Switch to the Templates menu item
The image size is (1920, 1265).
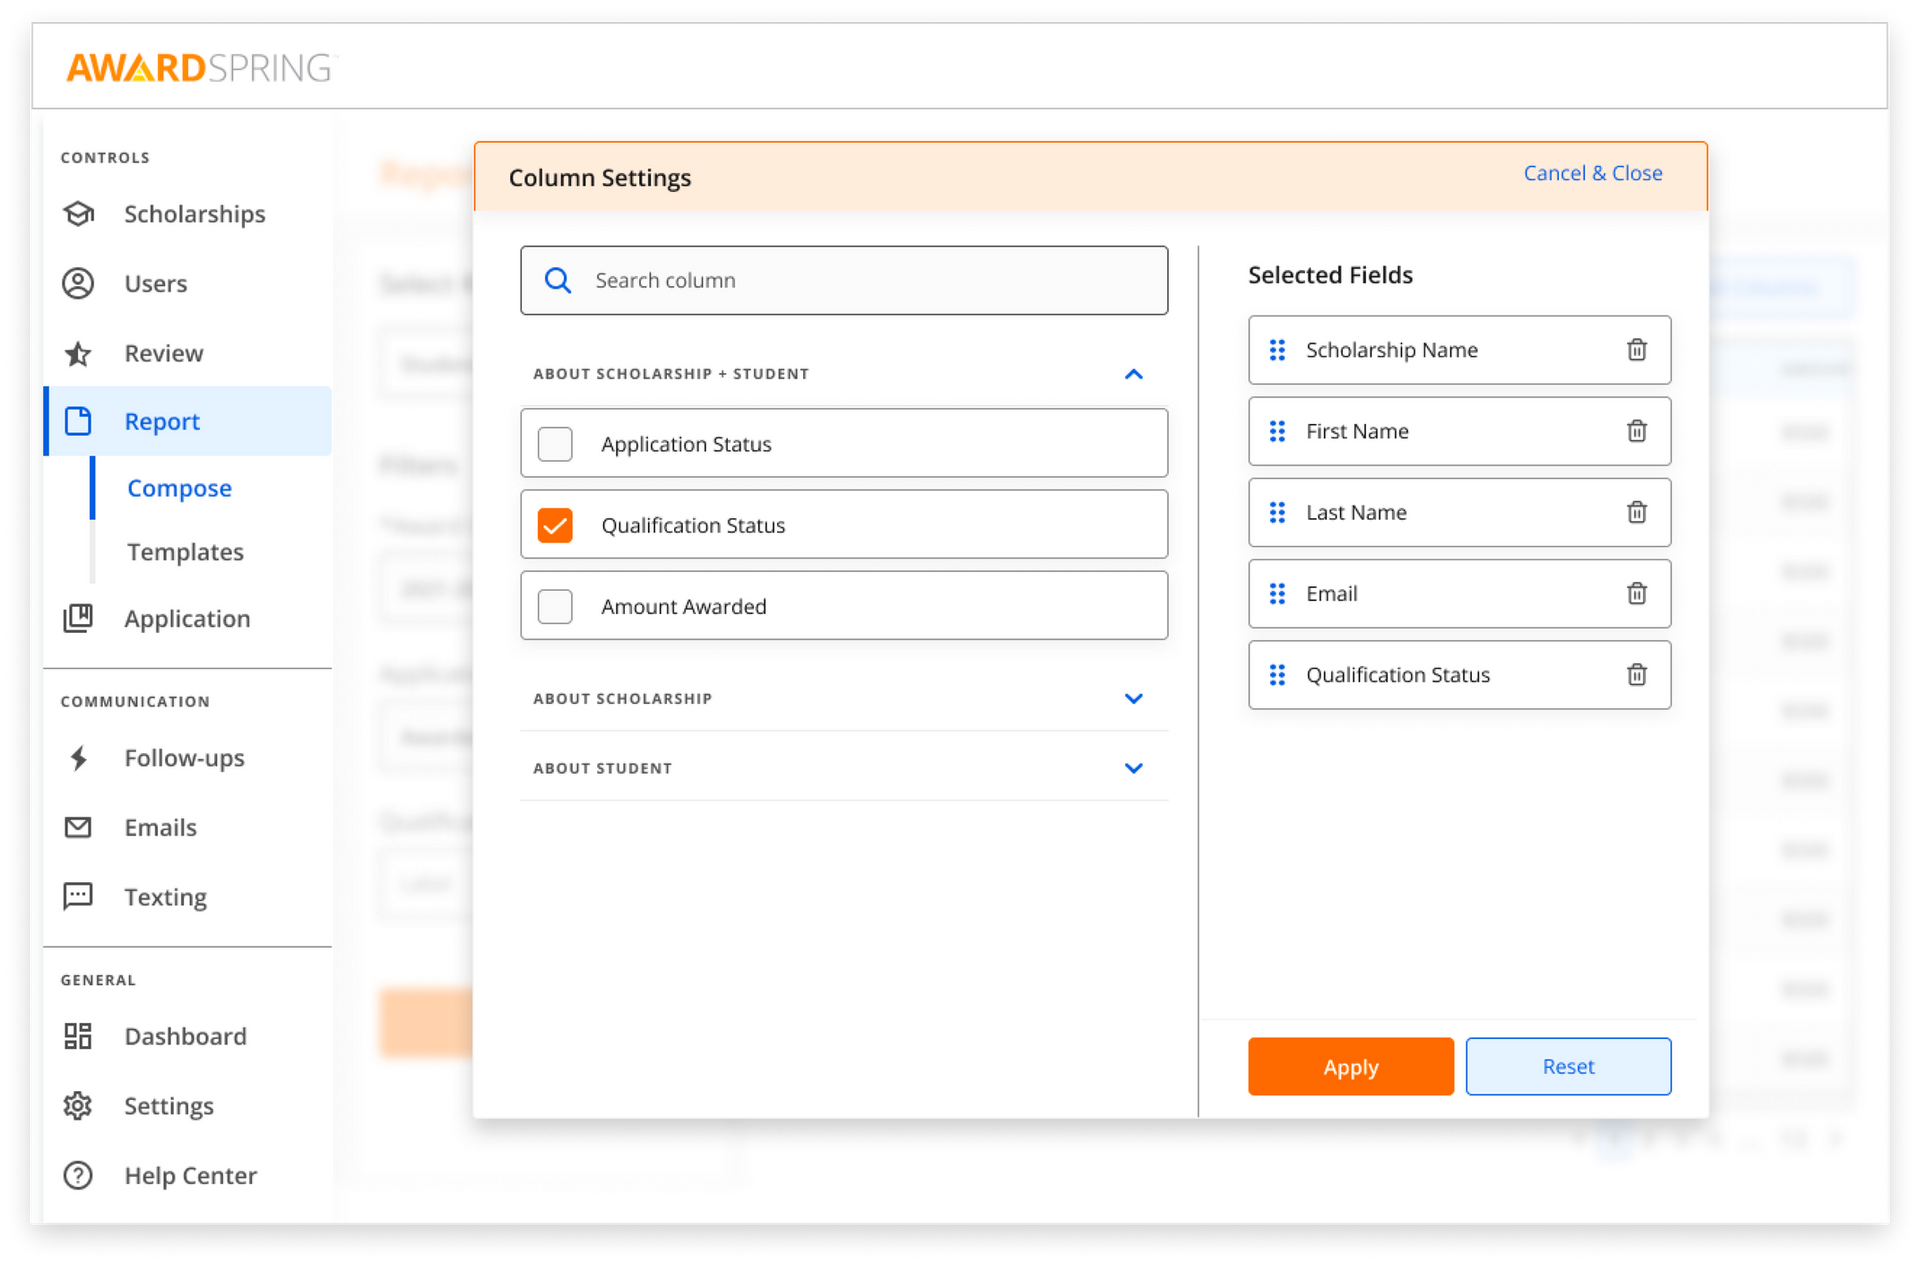click(x=184, y=552)
